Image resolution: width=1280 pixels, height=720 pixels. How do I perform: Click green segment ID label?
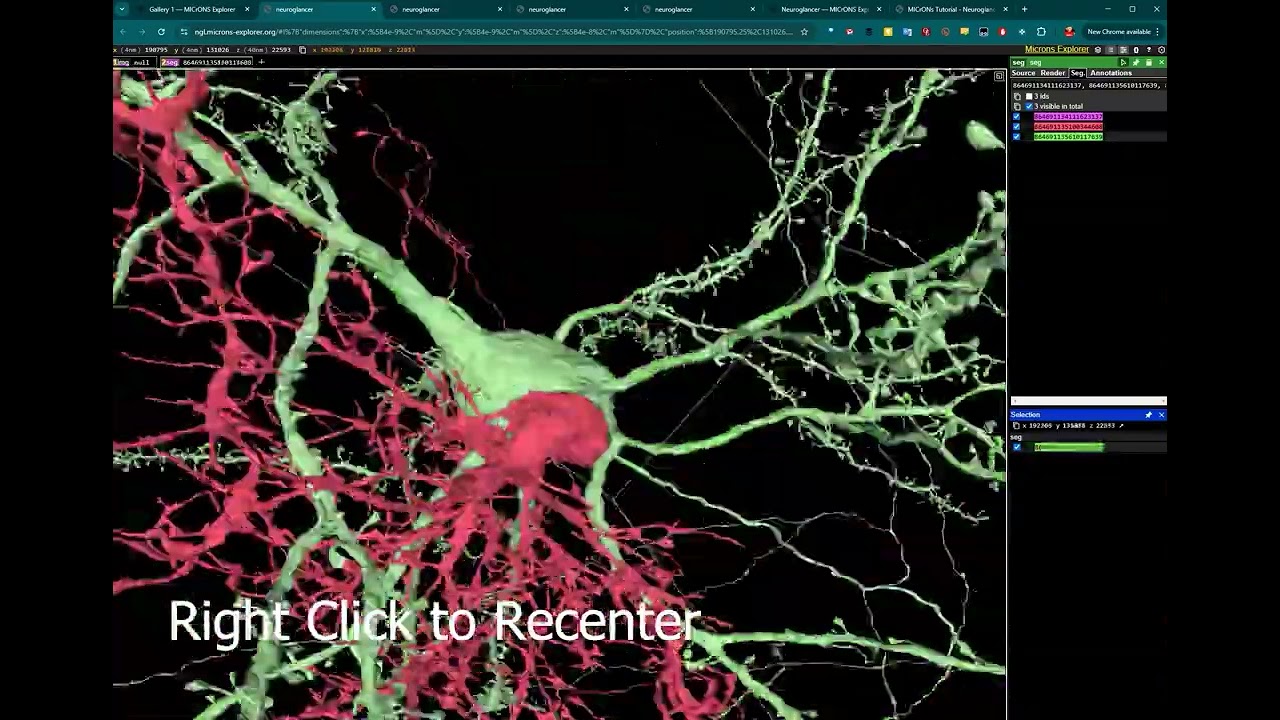(1068, 137)
